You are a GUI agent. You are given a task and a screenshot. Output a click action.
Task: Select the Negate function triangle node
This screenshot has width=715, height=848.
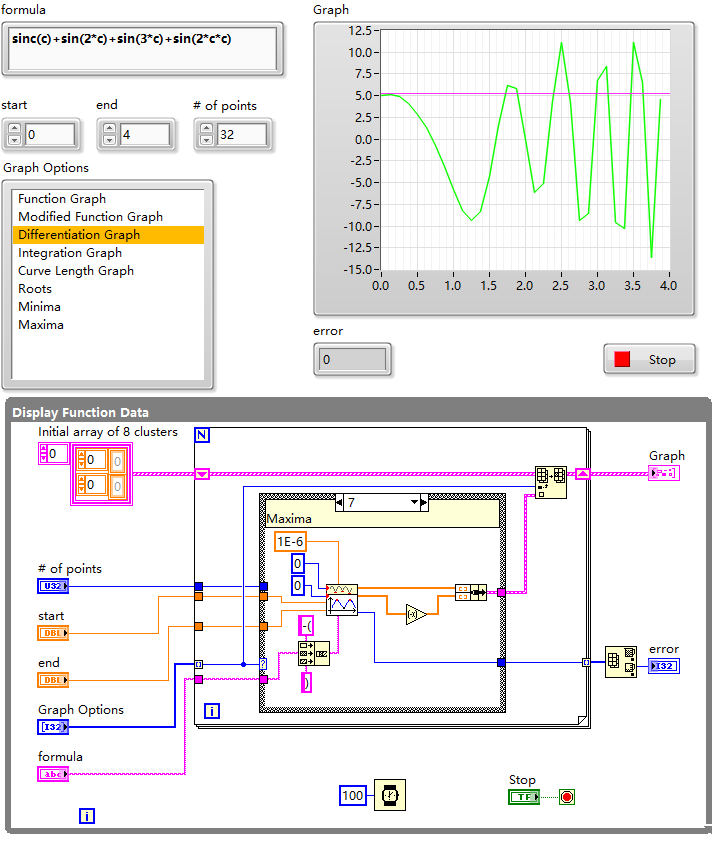pos(417,614)
